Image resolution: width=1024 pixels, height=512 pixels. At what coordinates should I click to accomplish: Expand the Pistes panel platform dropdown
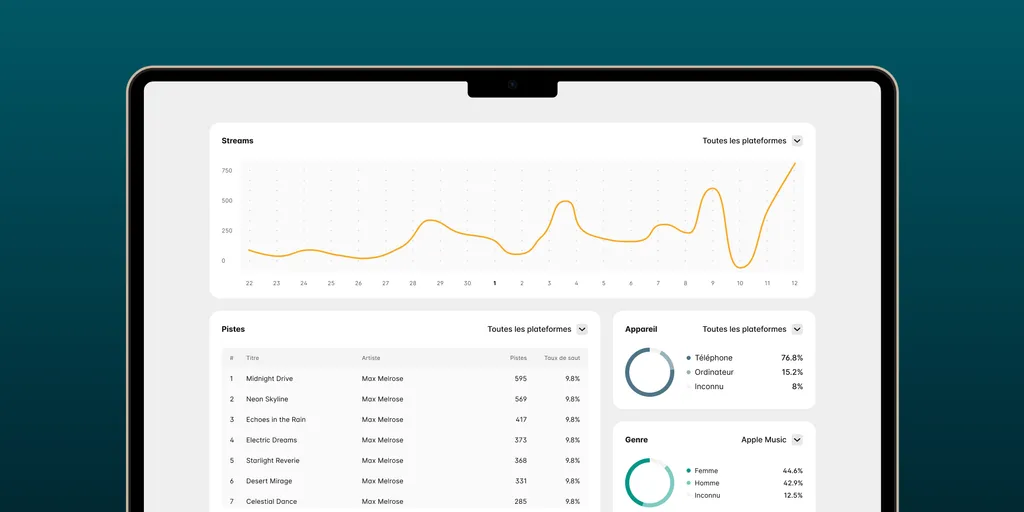pyautogui.click(x=582, y=329)
